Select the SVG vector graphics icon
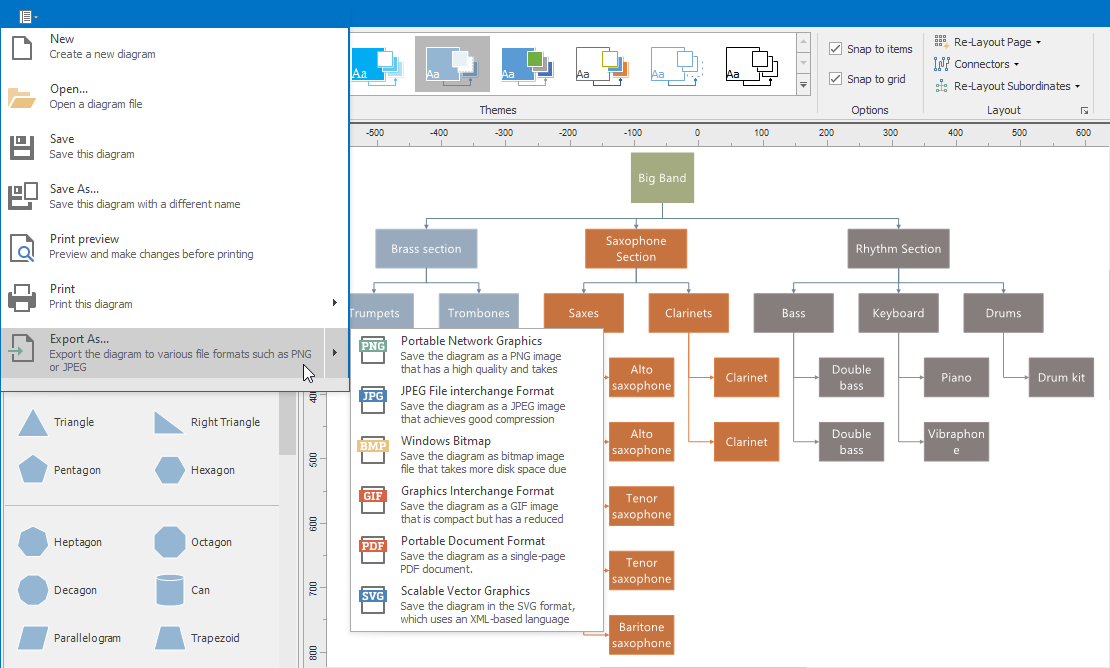The image size is (1110, 668). 373,599
